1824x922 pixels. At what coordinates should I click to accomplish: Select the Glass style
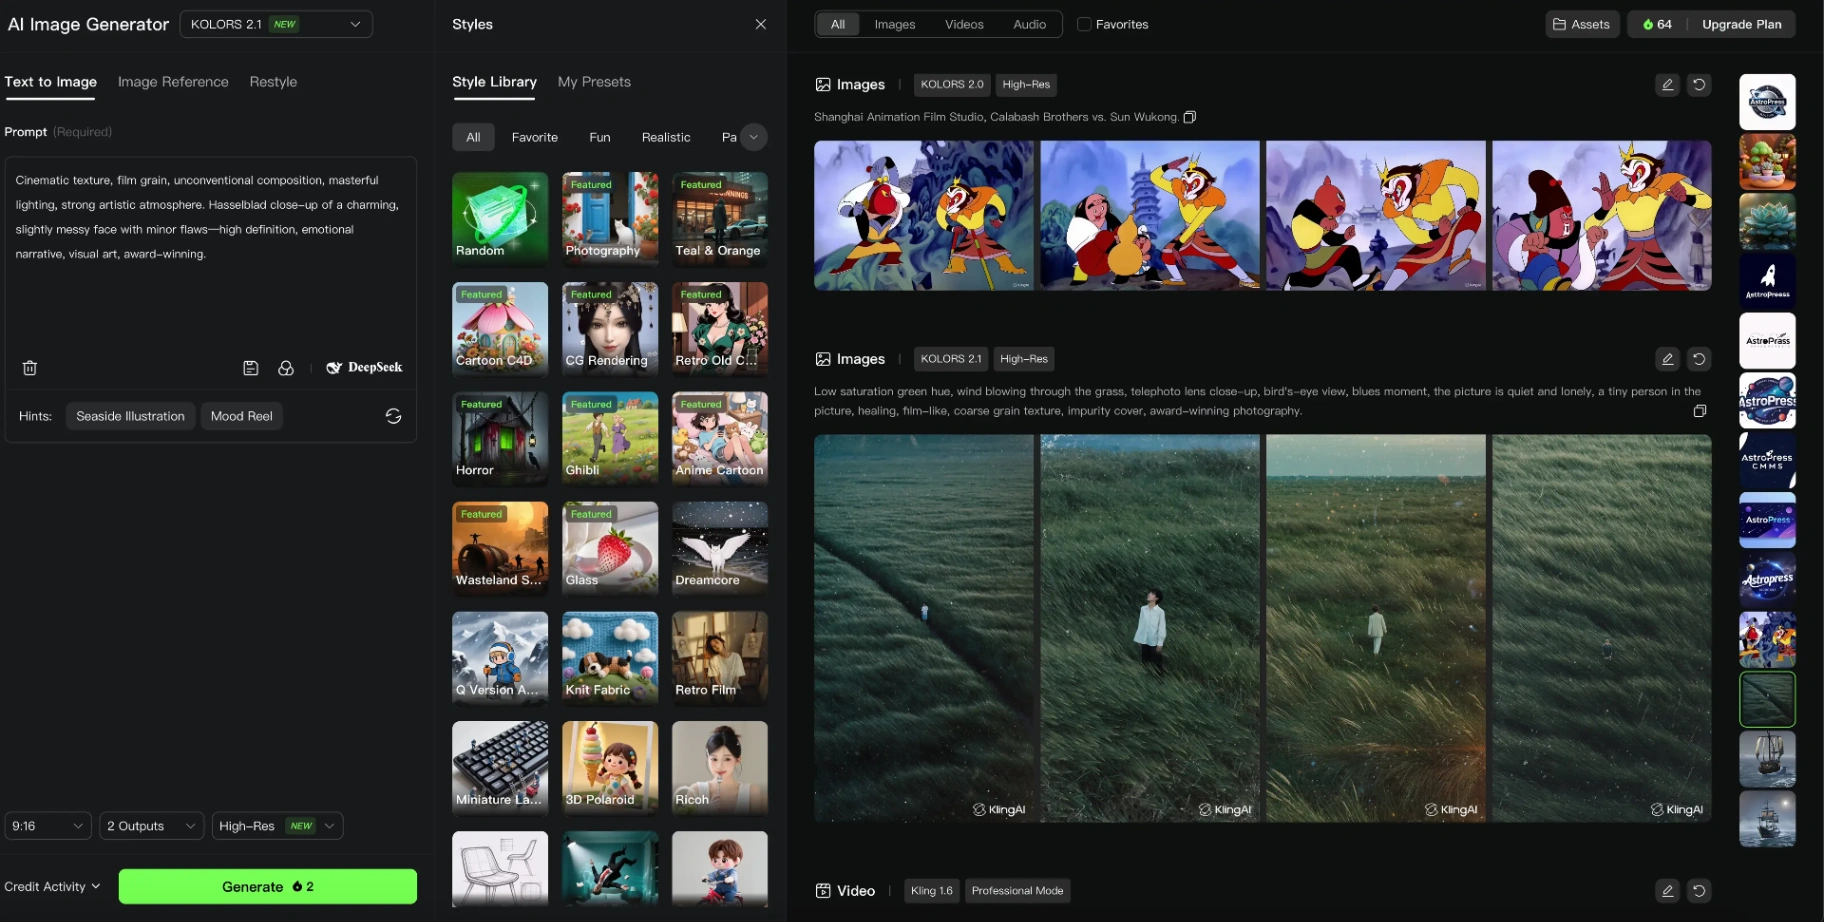click(x=610, y=548)
